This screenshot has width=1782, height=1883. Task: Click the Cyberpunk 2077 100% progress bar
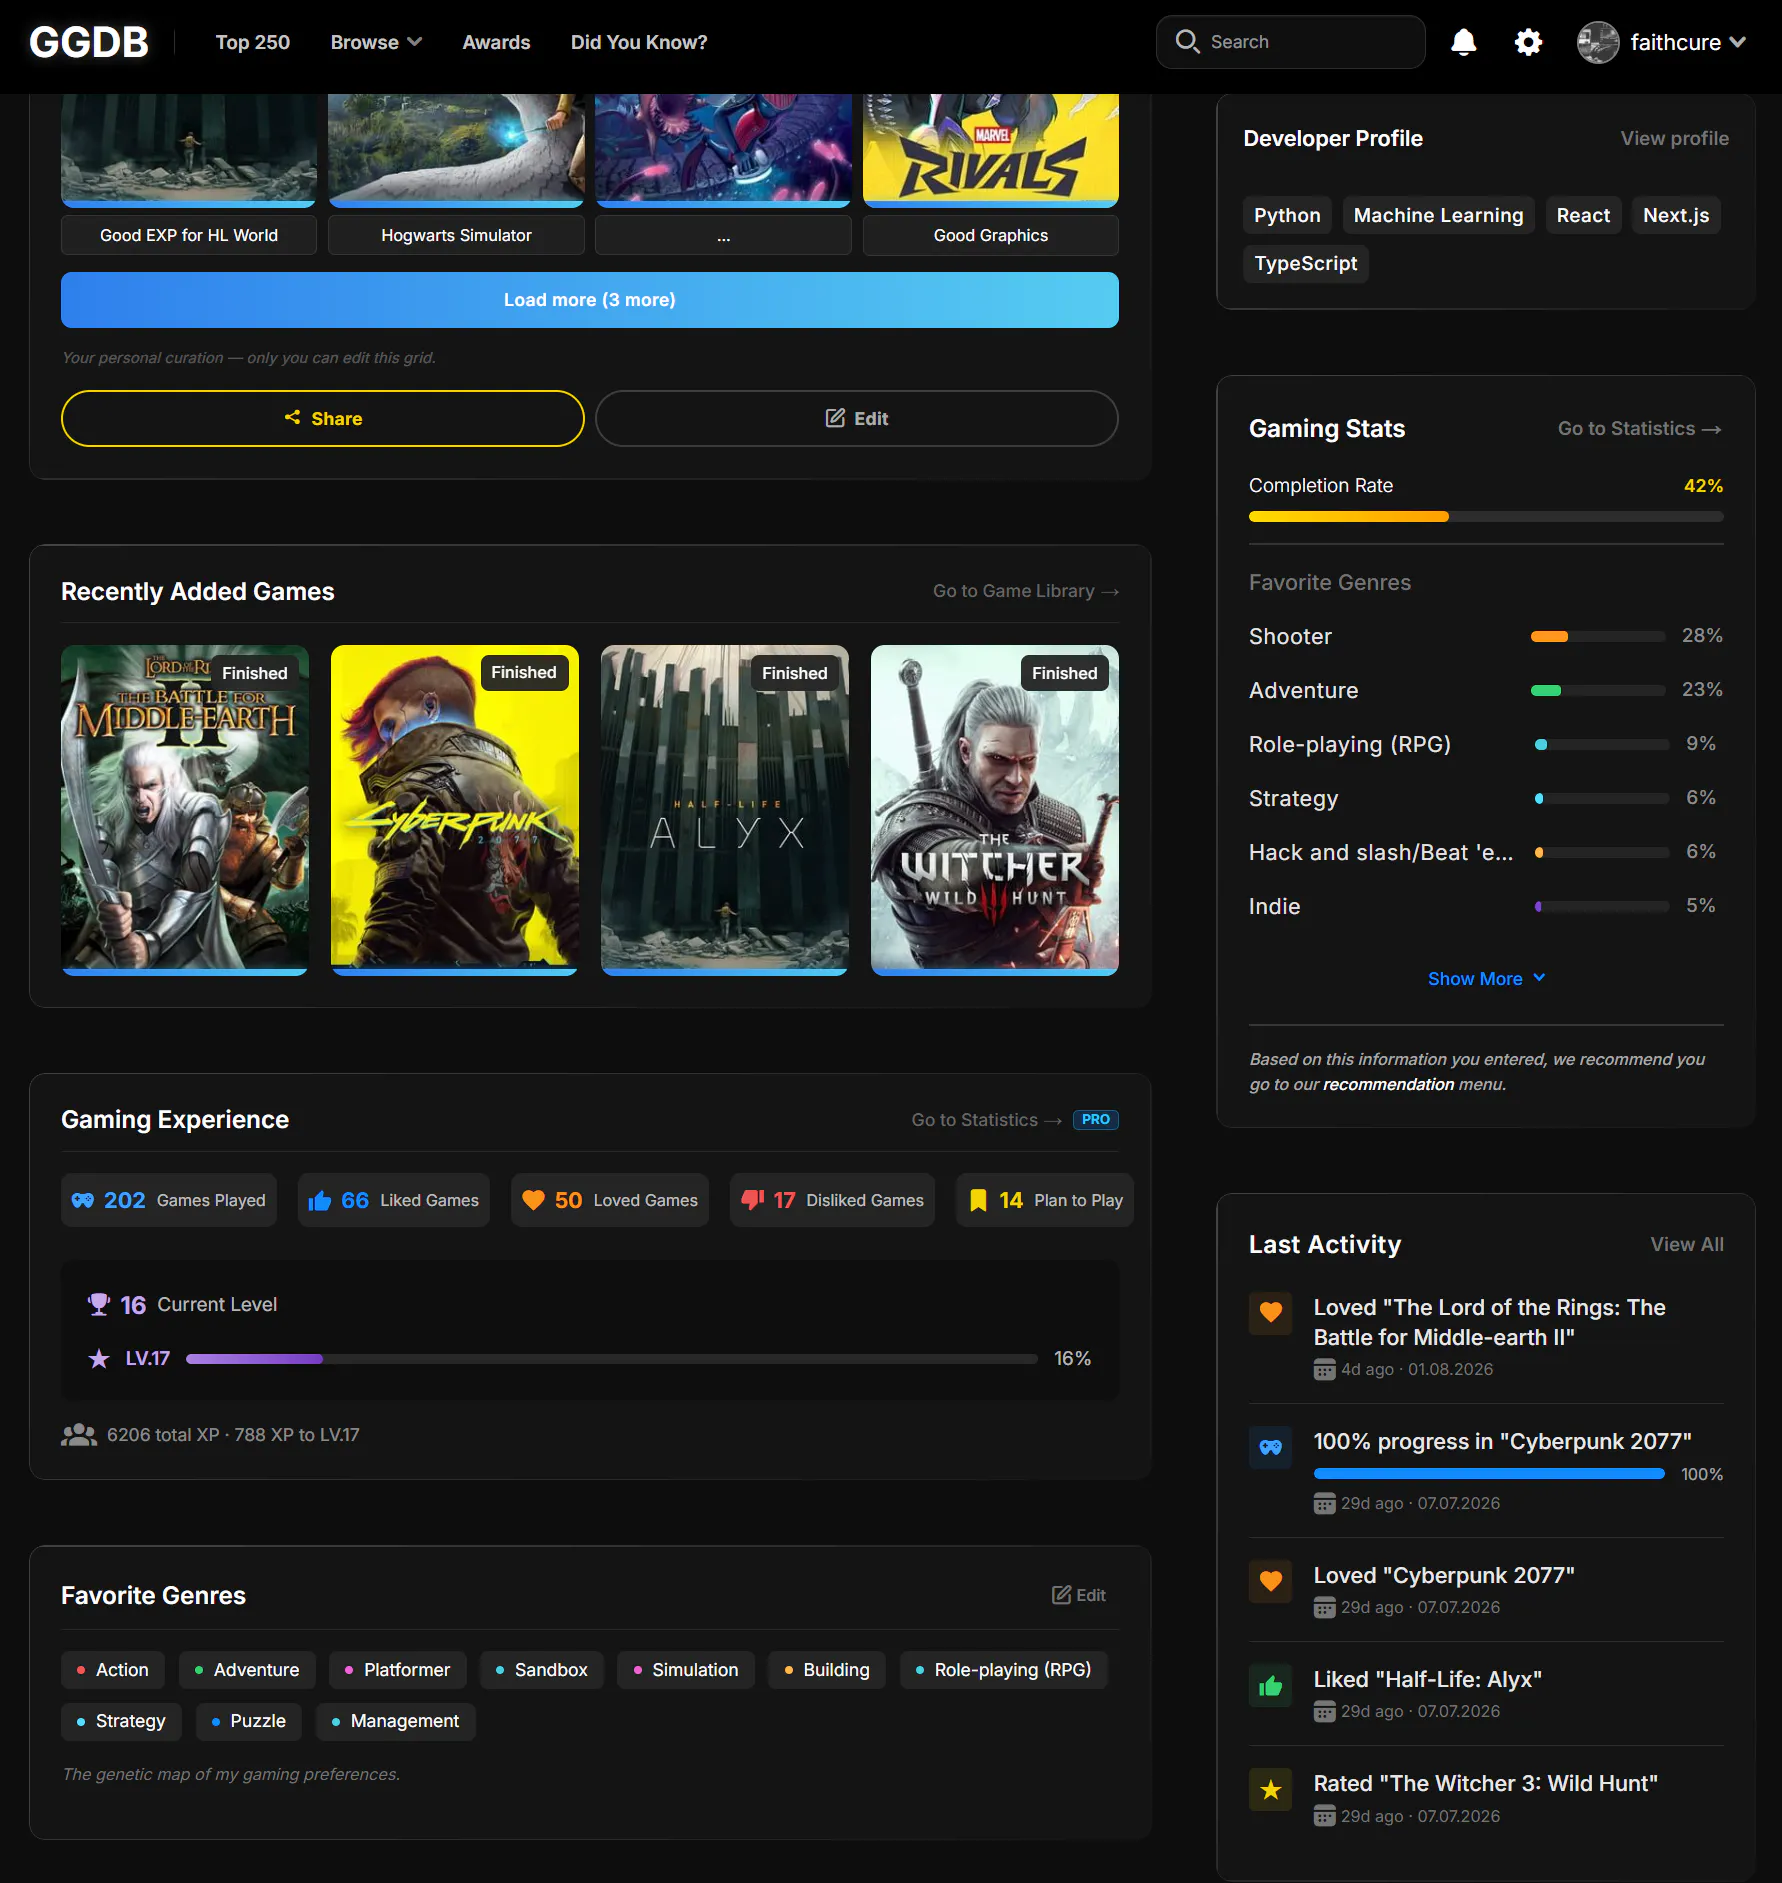pyautogui.click(x=1489, y=1473)
